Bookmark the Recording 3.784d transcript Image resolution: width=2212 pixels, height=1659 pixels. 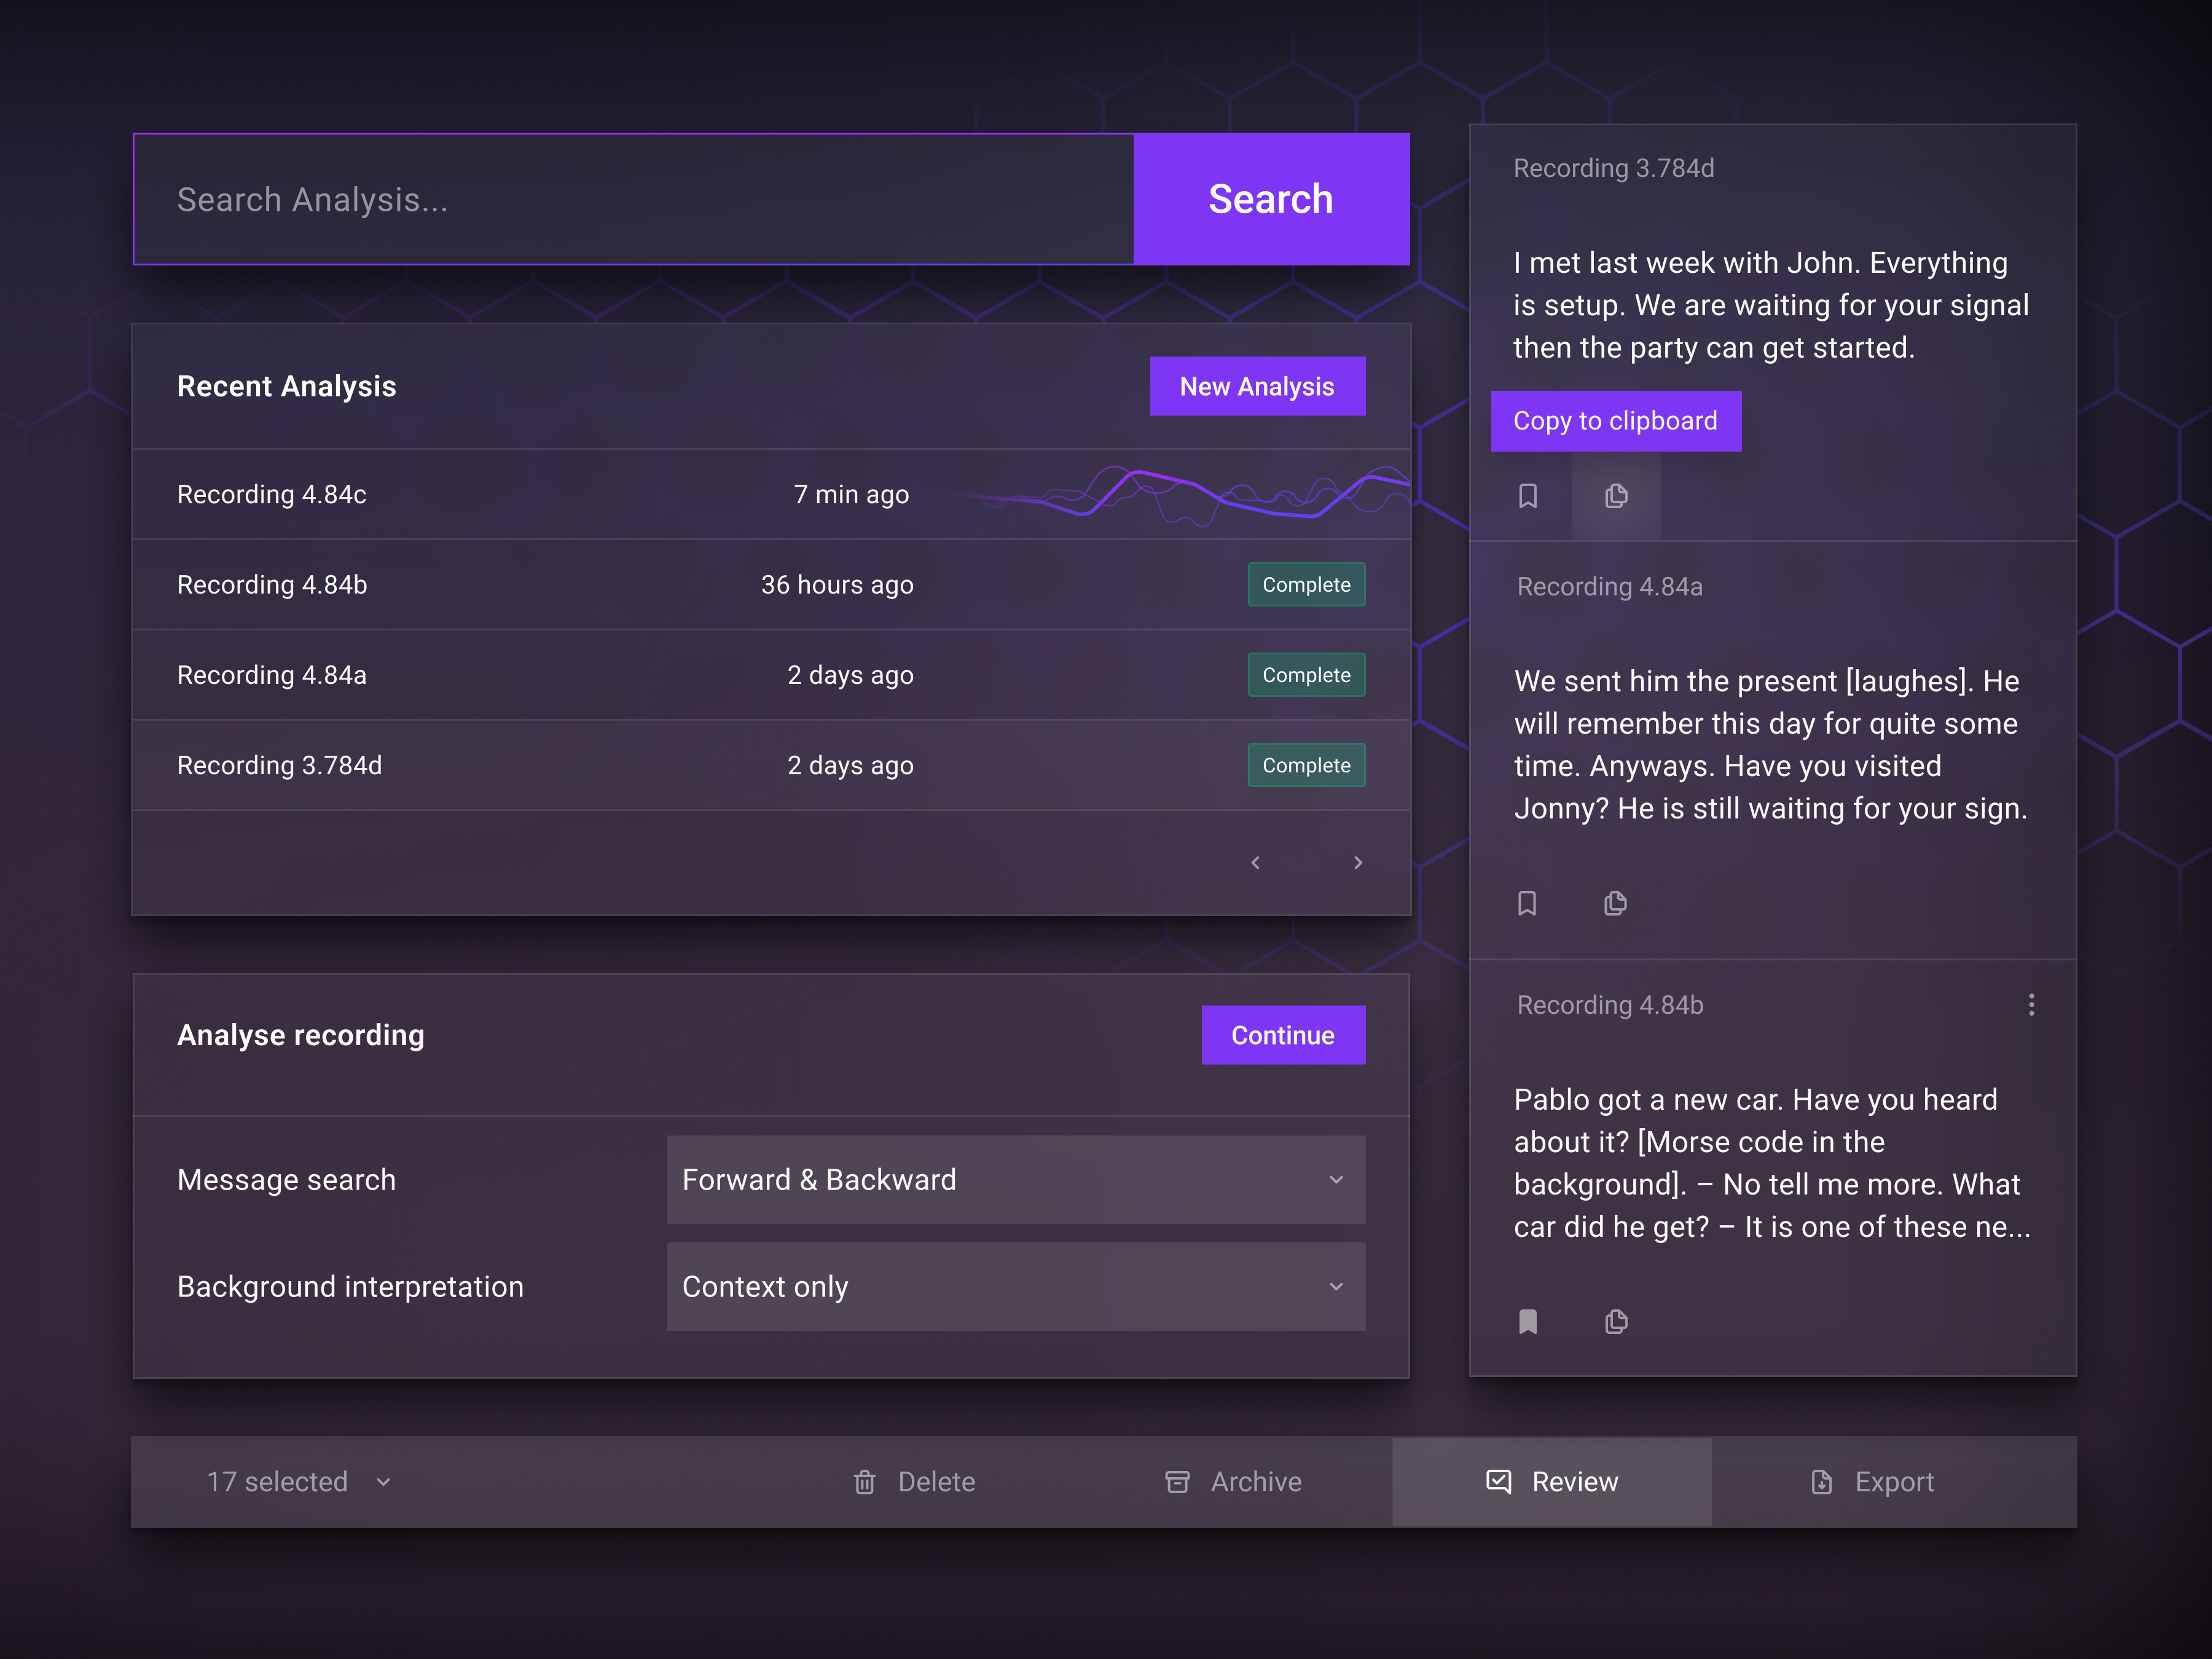1527,496
